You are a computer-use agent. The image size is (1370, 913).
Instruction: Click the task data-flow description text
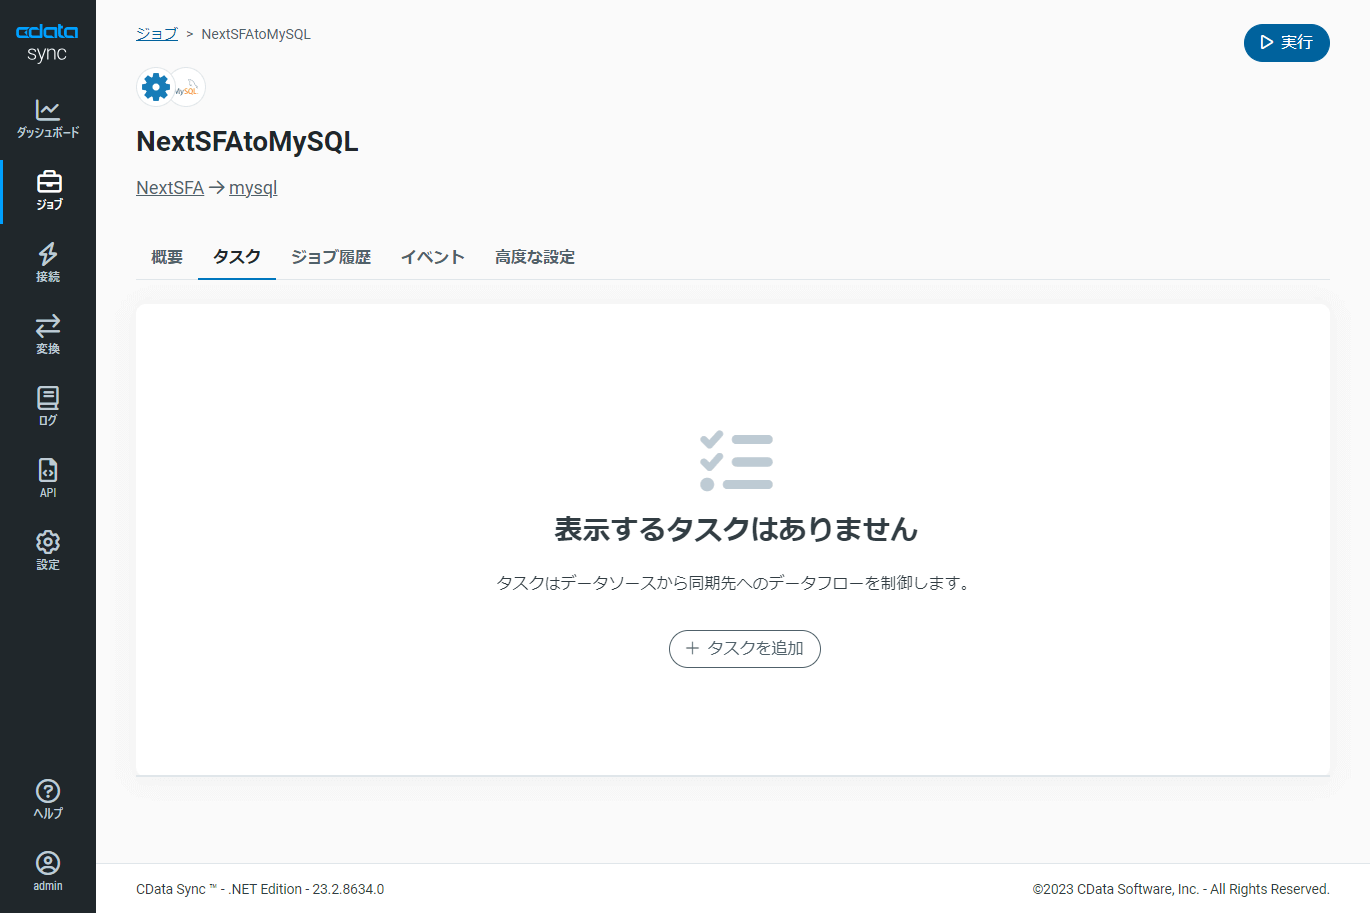tap(734, 583)
